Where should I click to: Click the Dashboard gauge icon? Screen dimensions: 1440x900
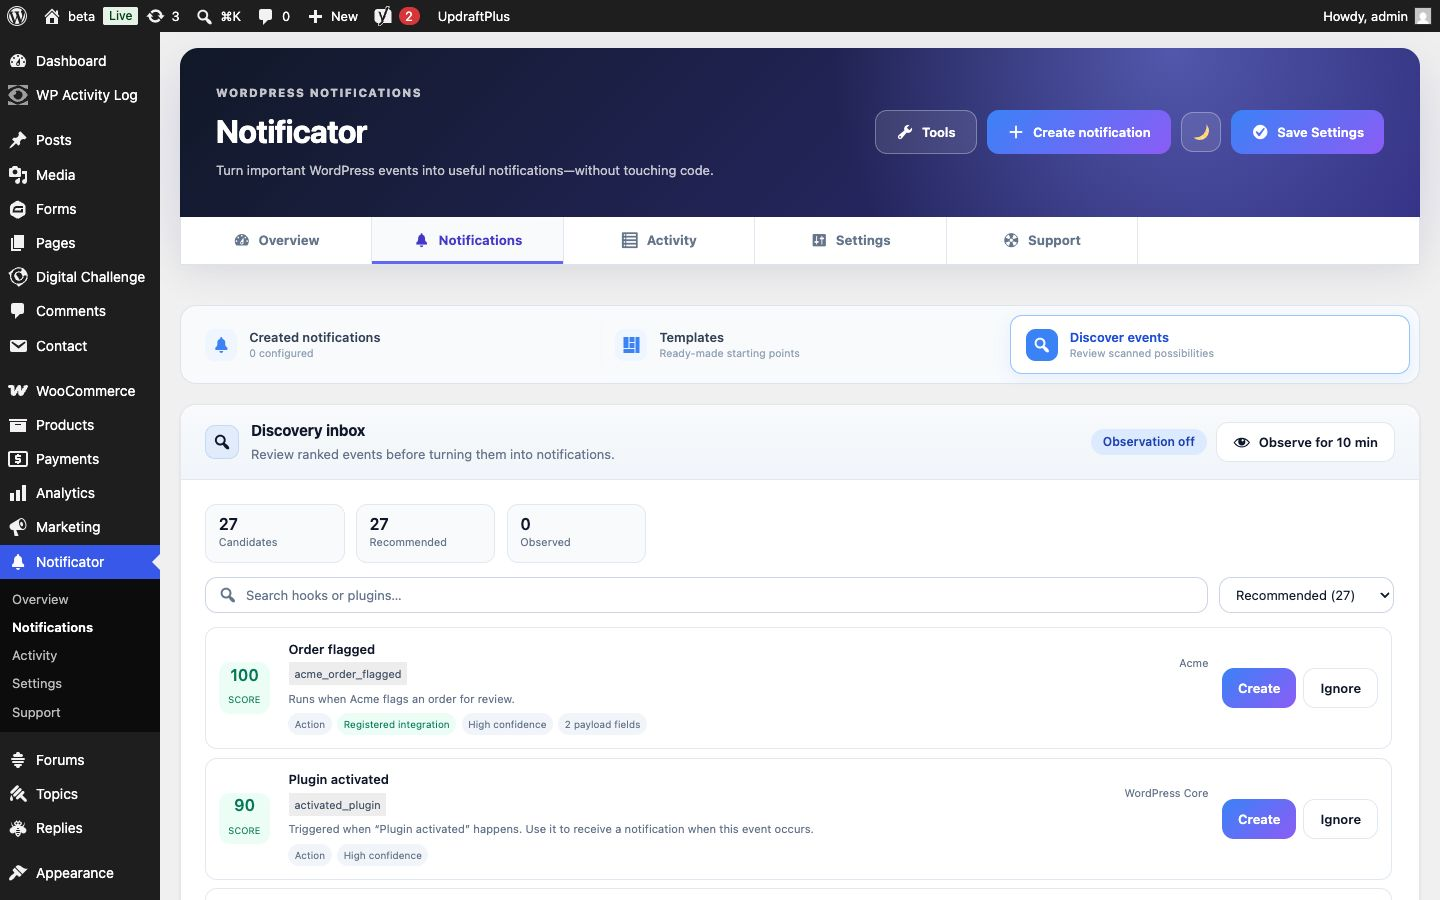[x=18, y=61]
